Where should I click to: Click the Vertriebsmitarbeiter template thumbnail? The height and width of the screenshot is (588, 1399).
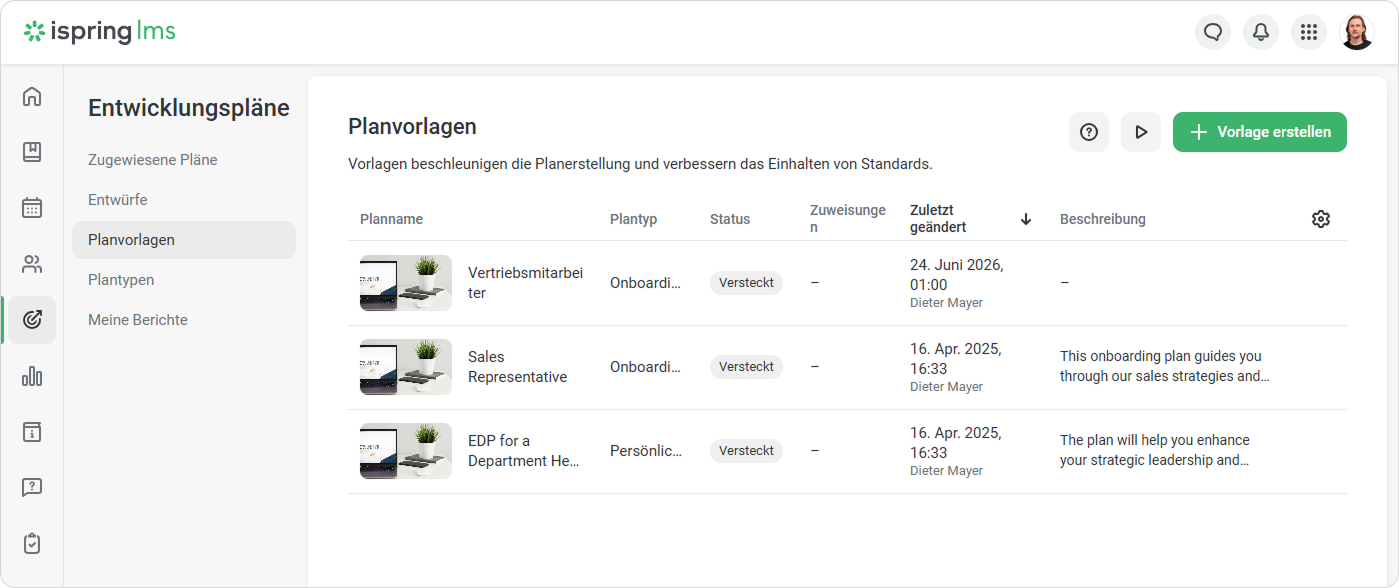coord(406,283)
